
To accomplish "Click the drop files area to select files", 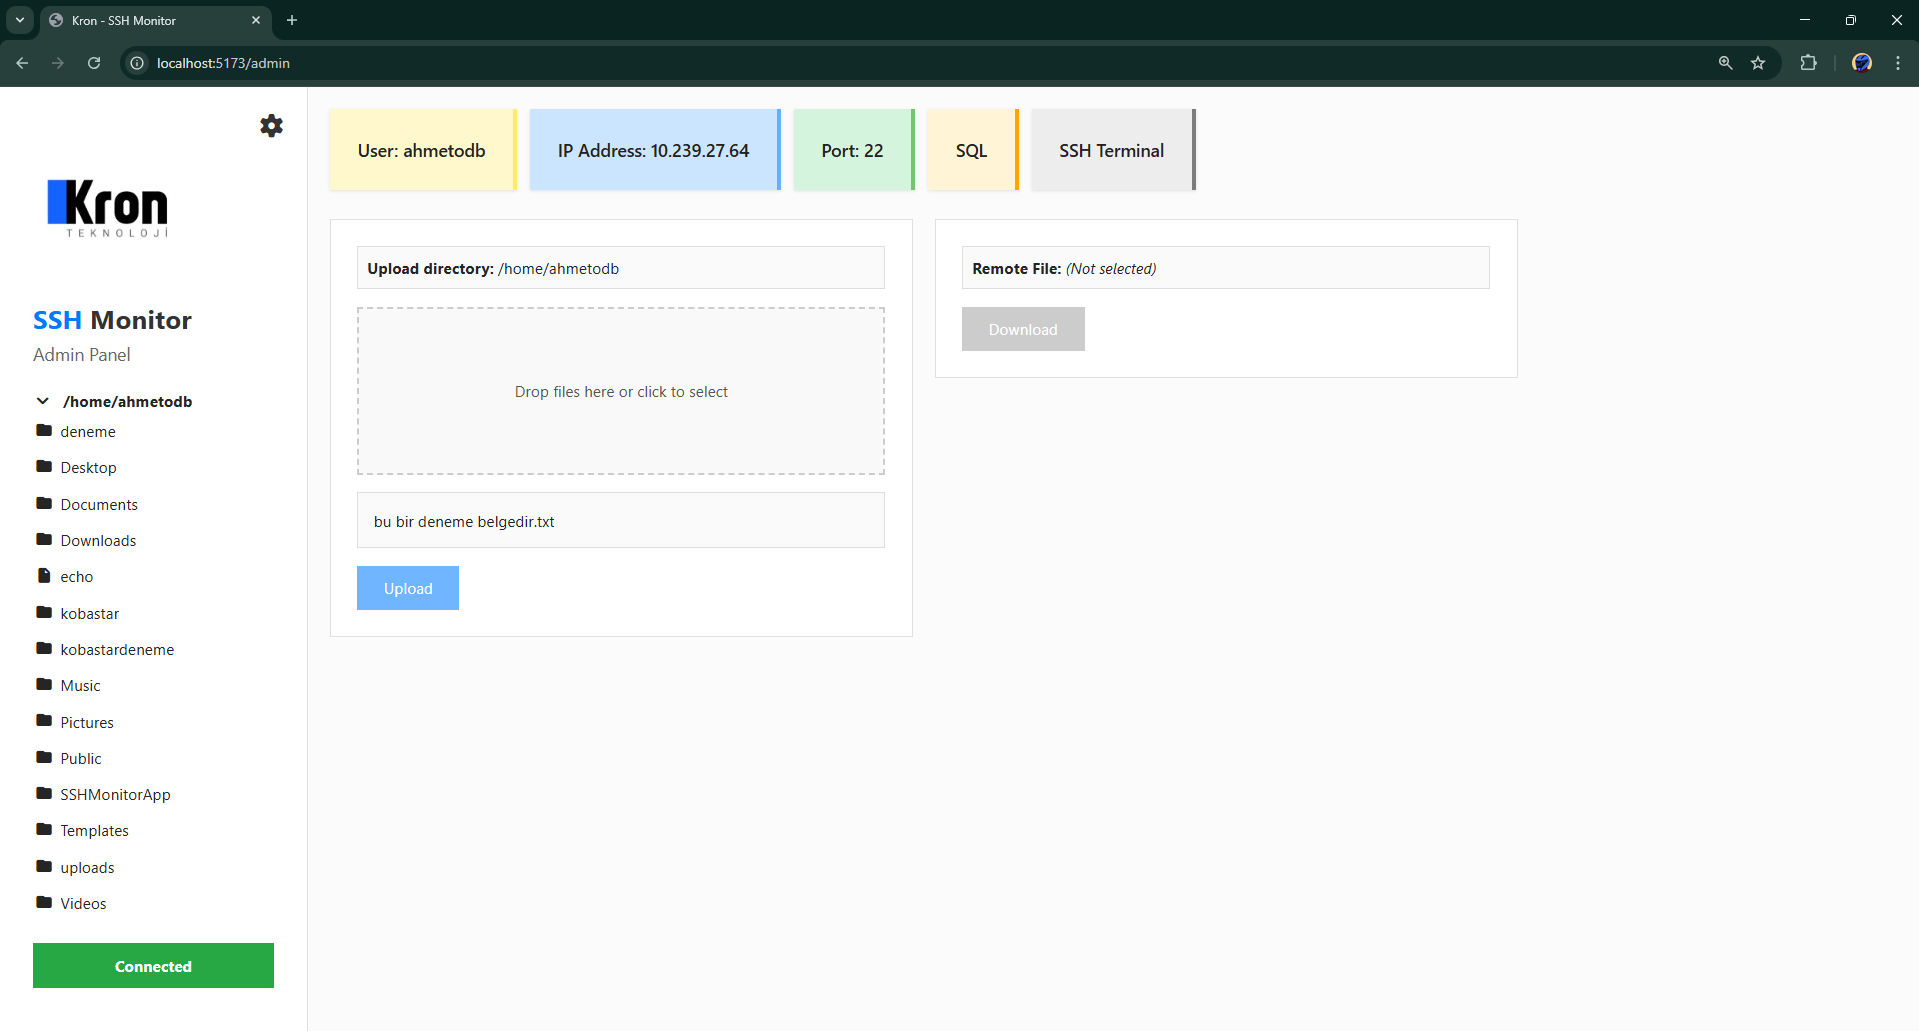I will 620,391.
